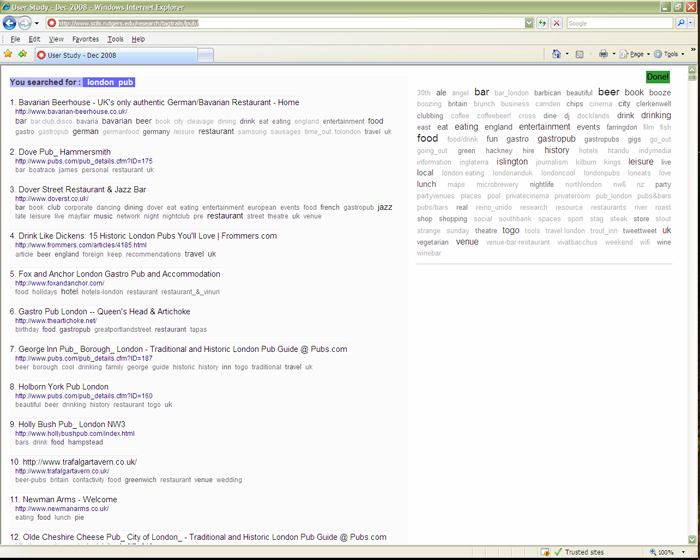The width and height of the screenshot is (700, 560).
Task: Click the Print icon
Action: pyautogui.click(x=603, y=54)
